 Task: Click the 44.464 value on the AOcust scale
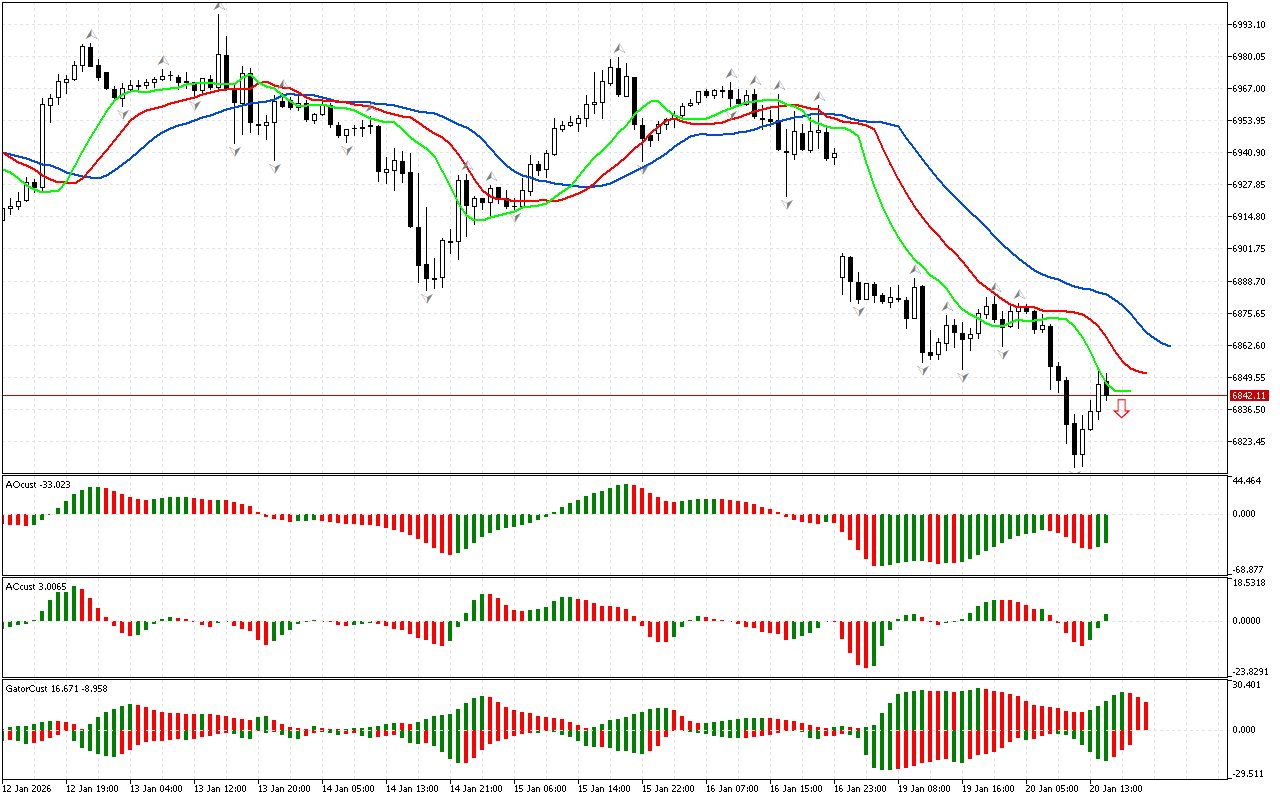1249,481
